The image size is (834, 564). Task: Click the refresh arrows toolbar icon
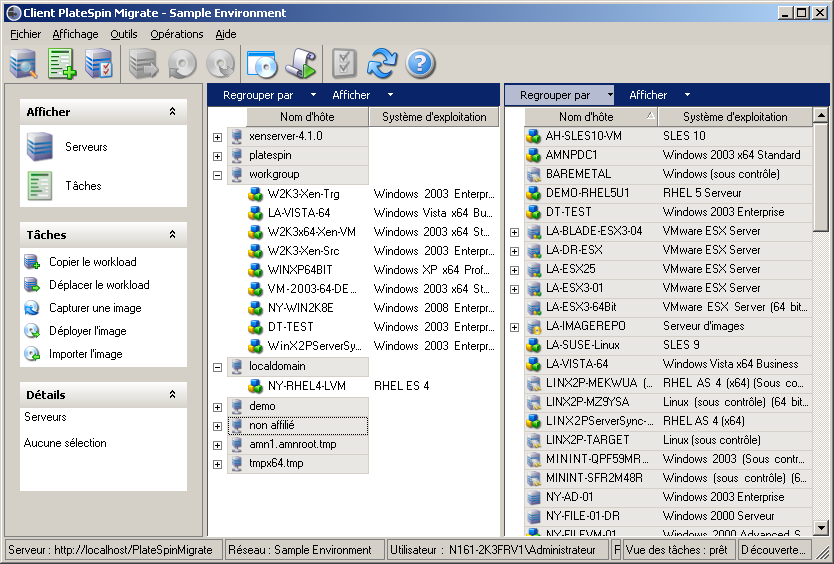(381, 64)
